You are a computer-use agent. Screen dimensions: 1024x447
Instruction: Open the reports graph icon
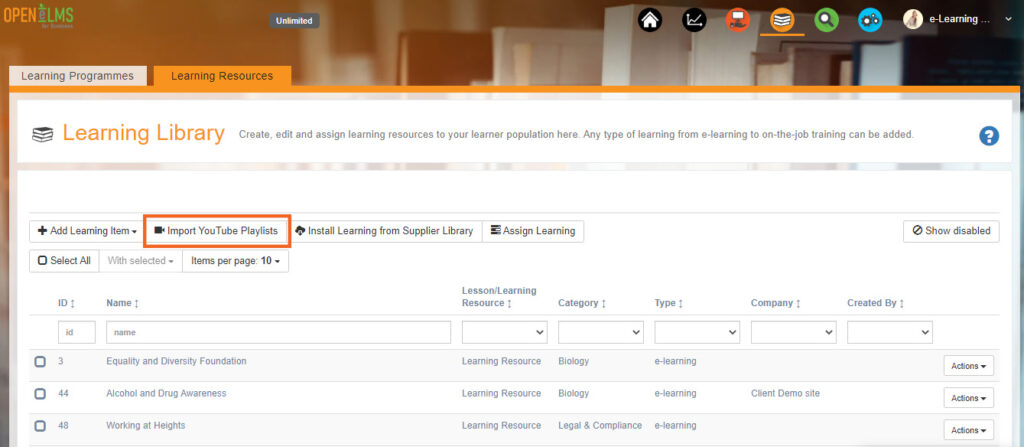694,19
